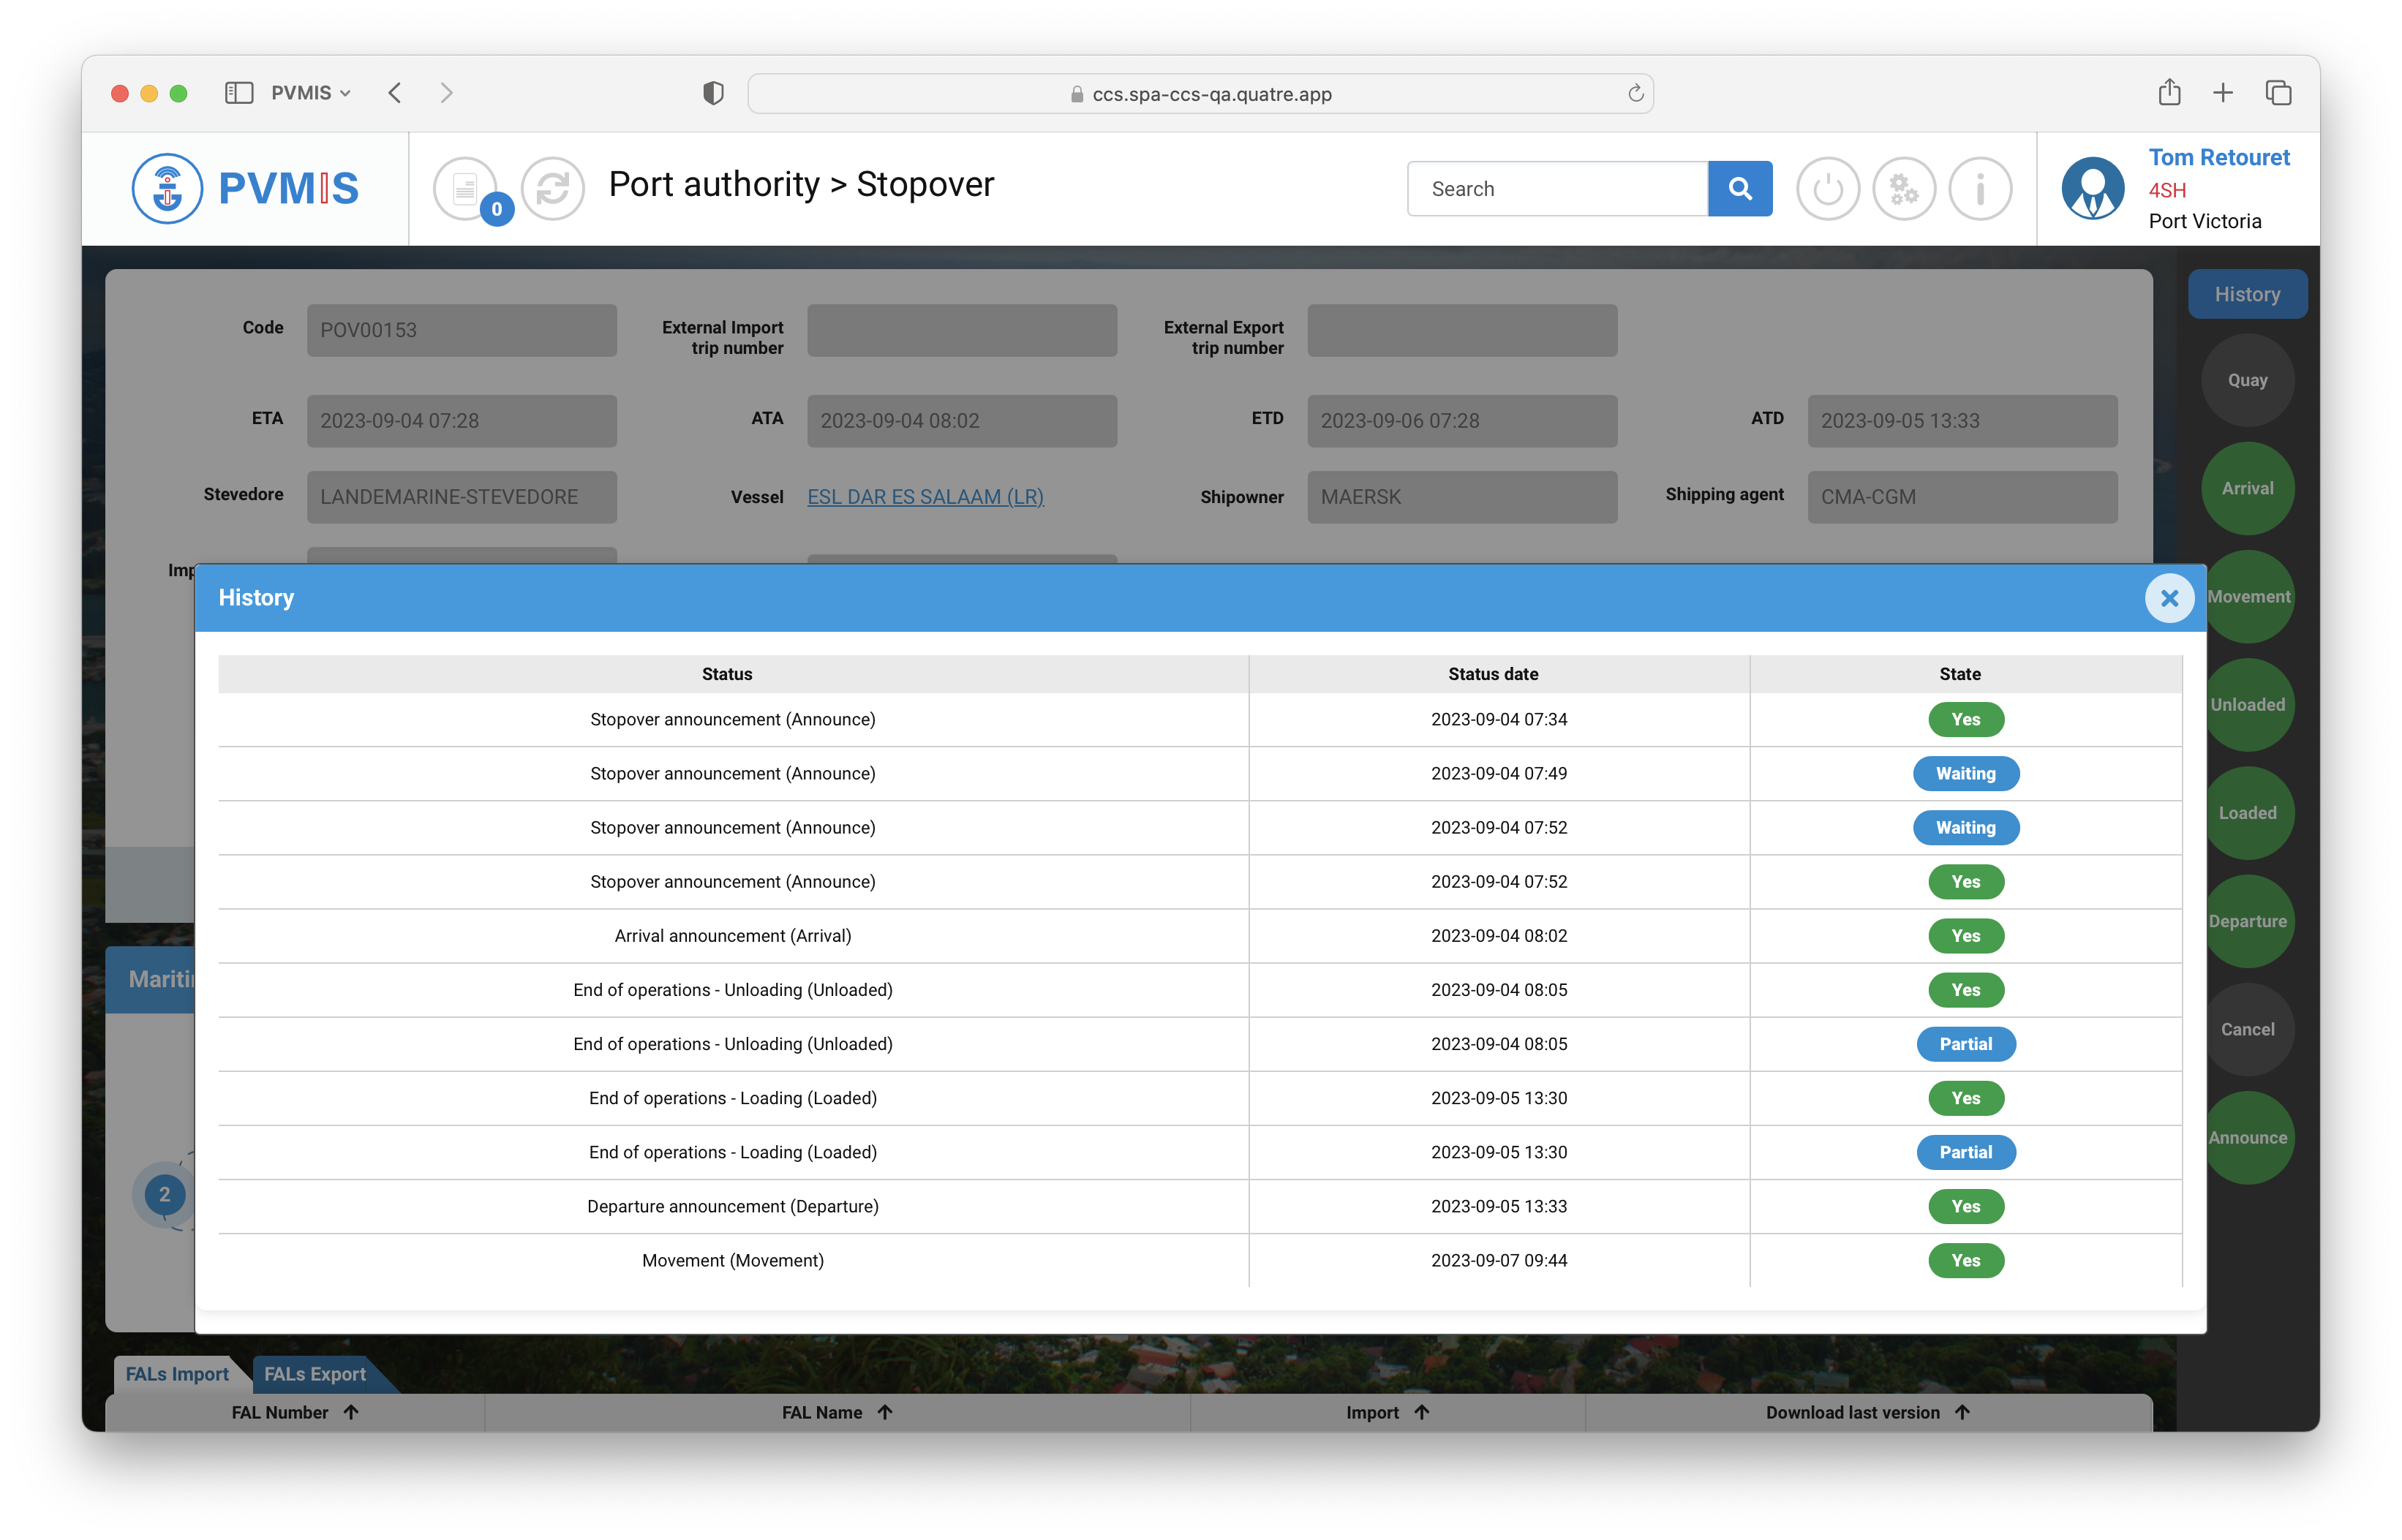
Task: Select the FALs Import tab
Action: pos(177,1374)
